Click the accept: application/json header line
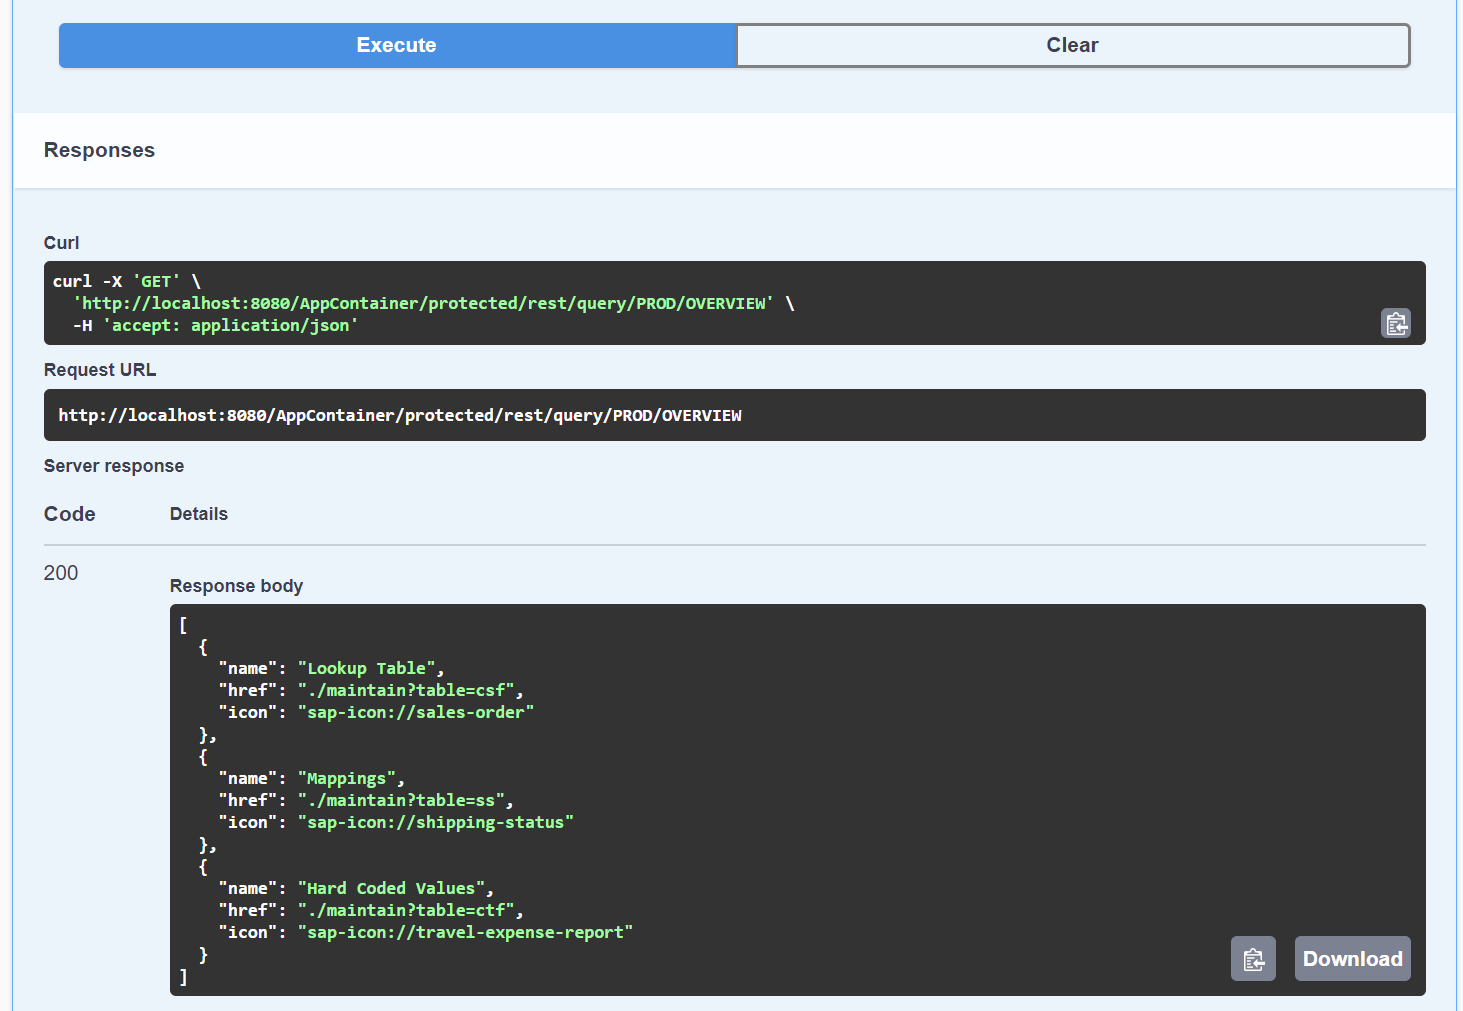 [215, 325]
